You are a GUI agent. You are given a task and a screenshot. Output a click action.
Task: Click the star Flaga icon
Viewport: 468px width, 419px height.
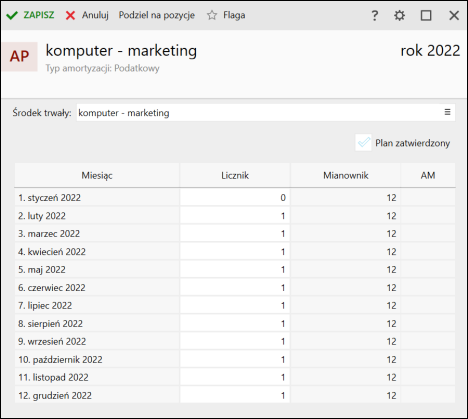click(x=212, y=15)
